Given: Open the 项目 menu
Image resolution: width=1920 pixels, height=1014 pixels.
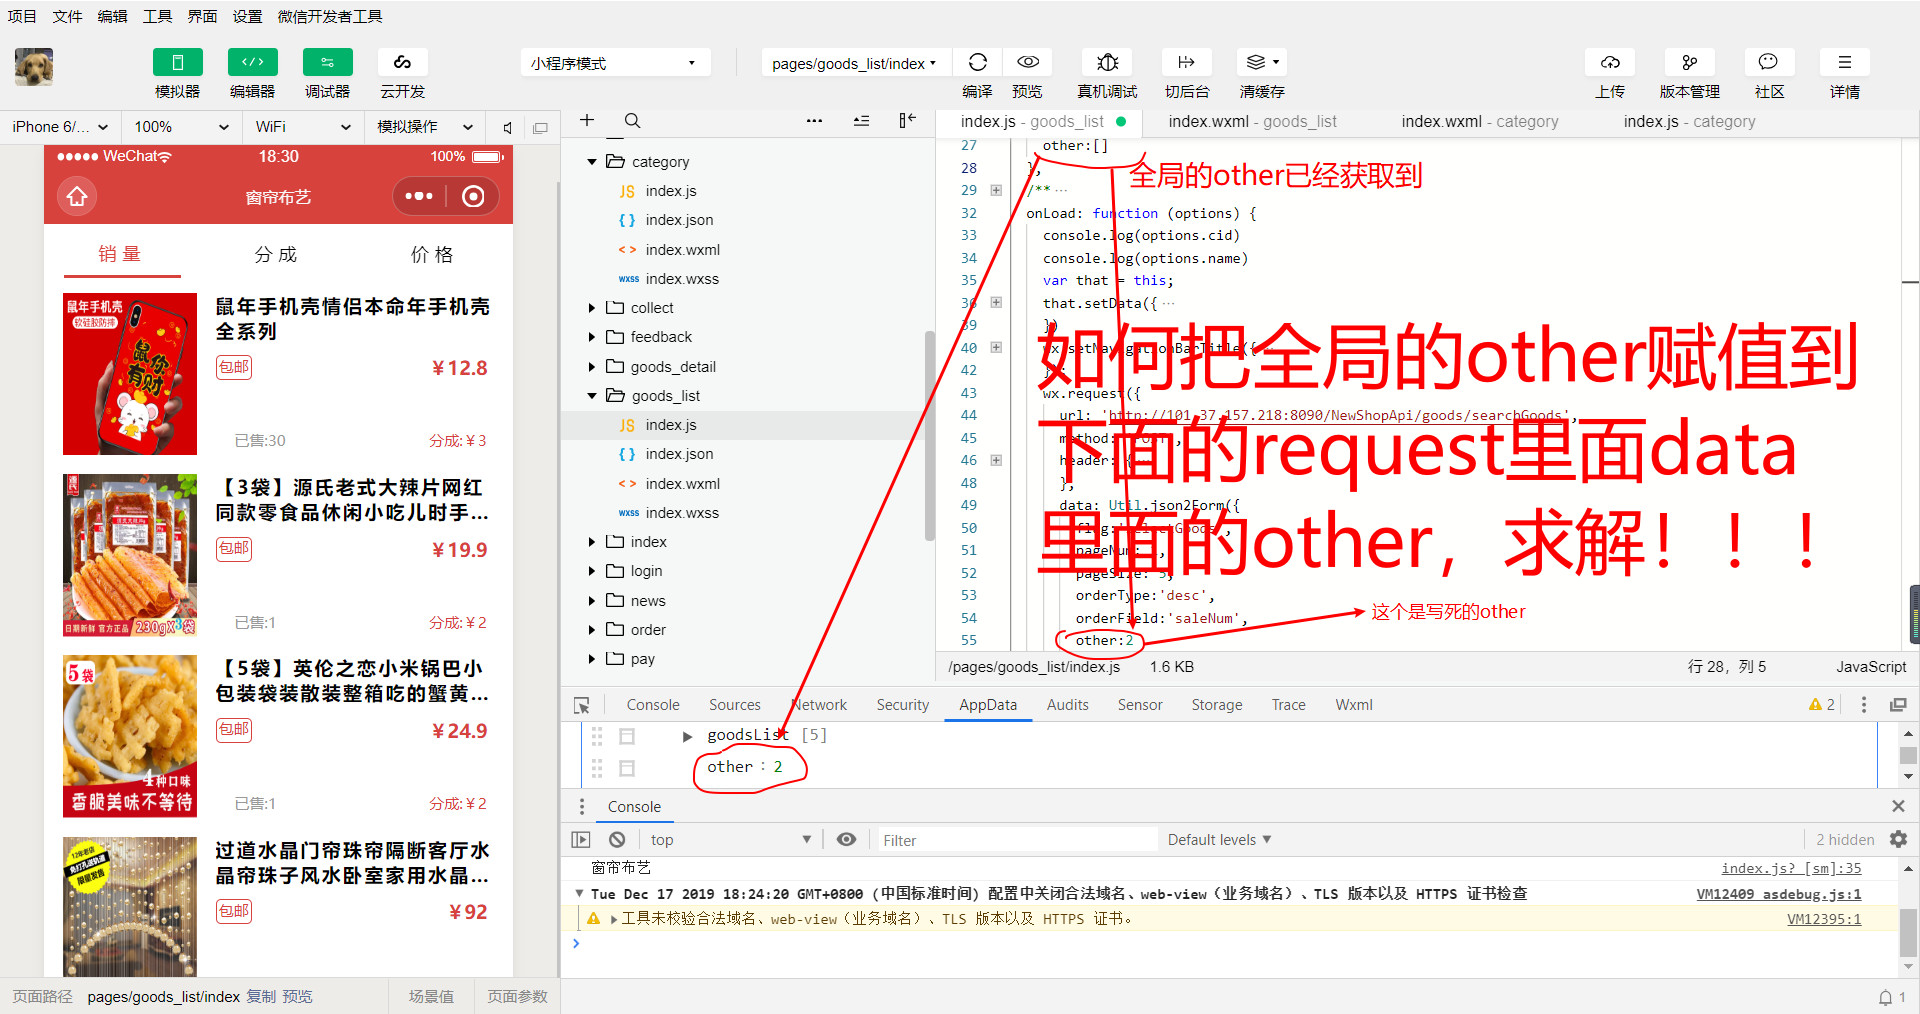Looking at the screenshot, I should [x=22, y=16].
